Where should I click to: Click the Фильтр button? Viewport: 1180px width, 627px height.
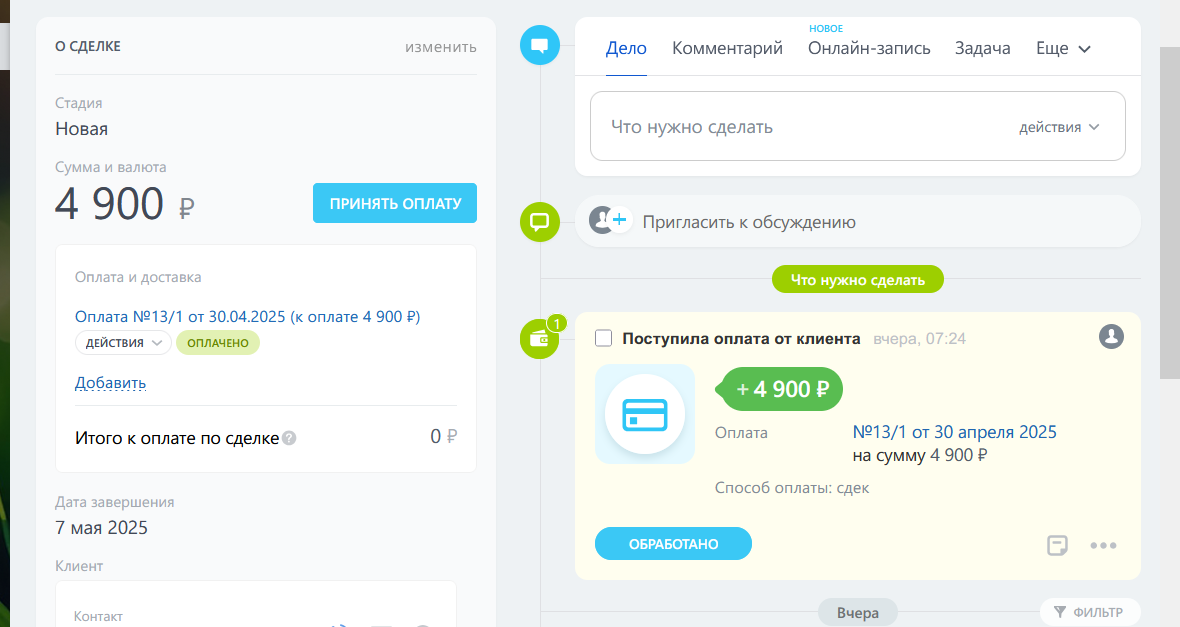[x=1090, y=612]
